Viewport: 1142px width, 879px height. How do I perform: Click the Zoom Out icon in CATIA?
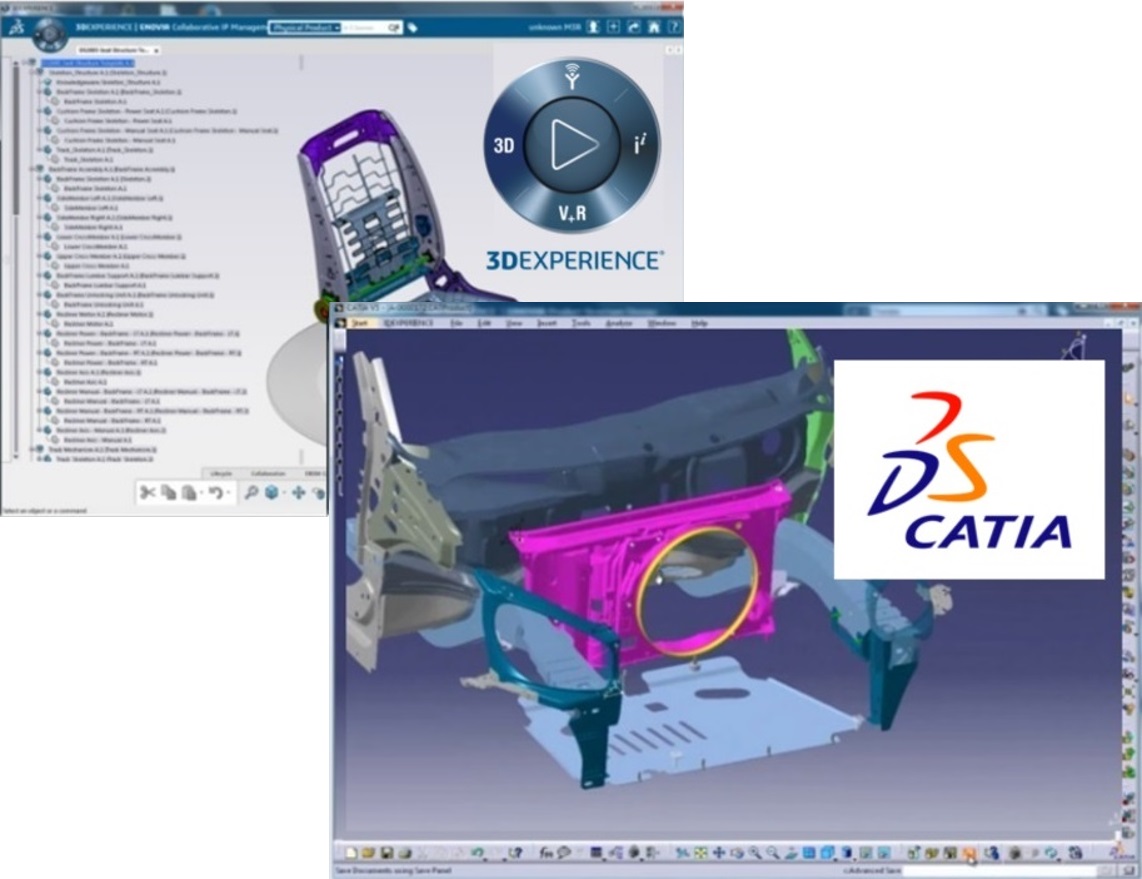point(773,853)
